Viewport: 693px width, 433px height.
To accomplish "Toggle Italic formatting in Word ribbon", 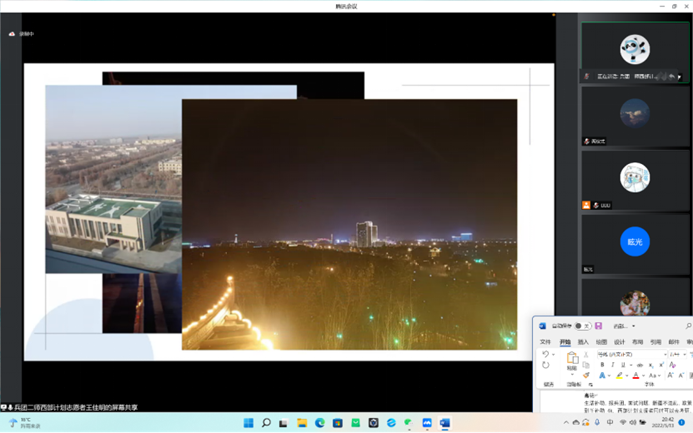I will (613, 365).
